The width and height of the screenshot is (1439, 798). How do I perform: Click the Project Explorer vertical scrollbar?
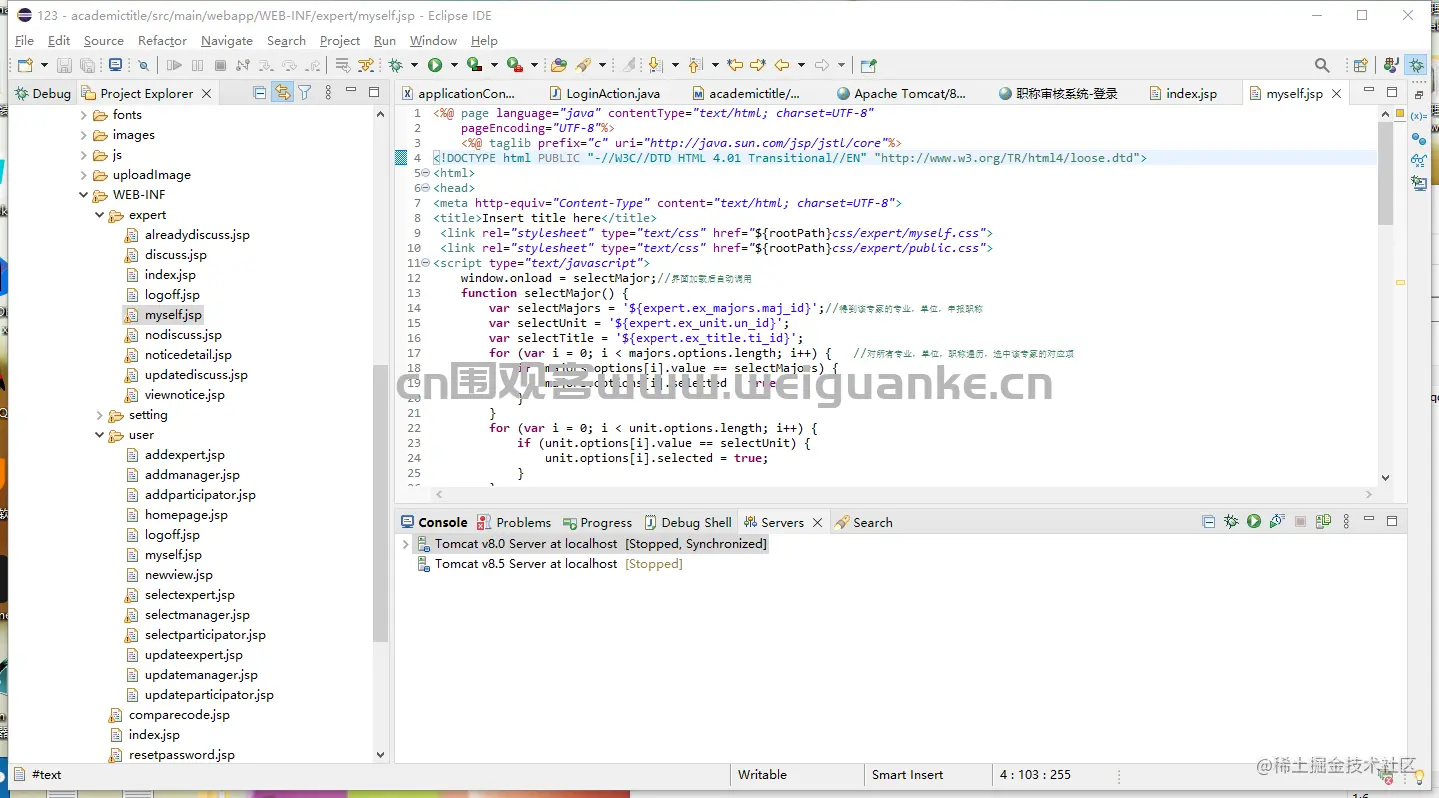tap(380, 505)
